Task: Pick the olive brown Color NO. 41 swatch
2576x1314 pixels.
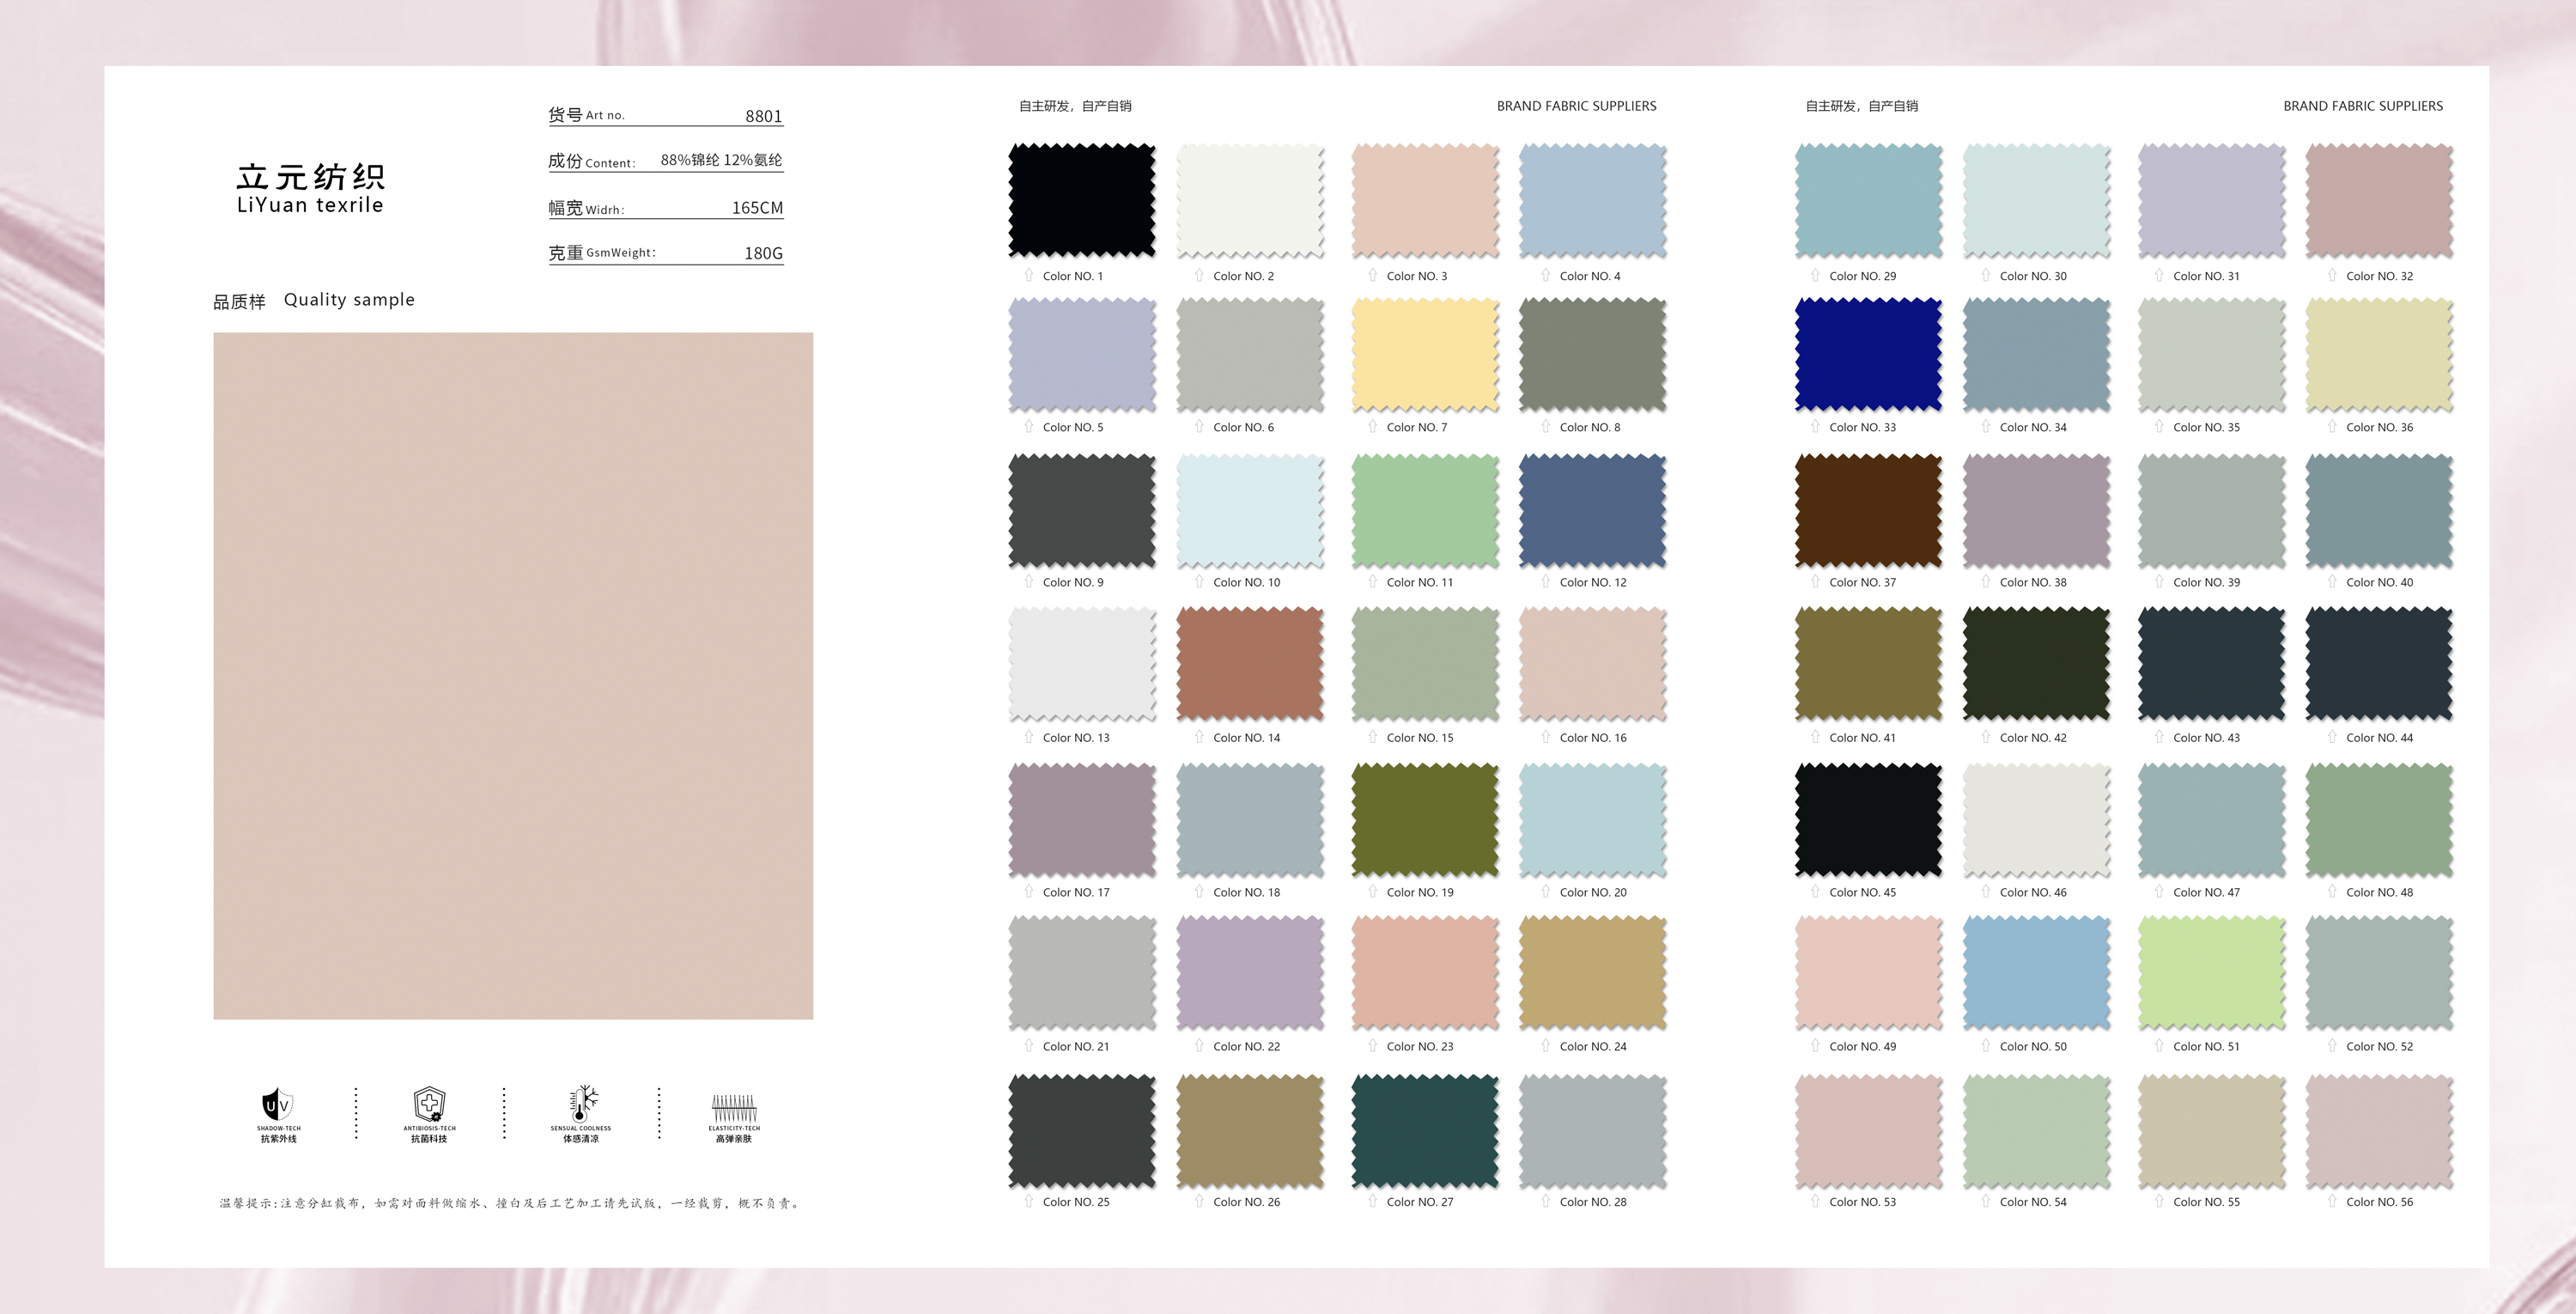Action: click(1869, 664)
